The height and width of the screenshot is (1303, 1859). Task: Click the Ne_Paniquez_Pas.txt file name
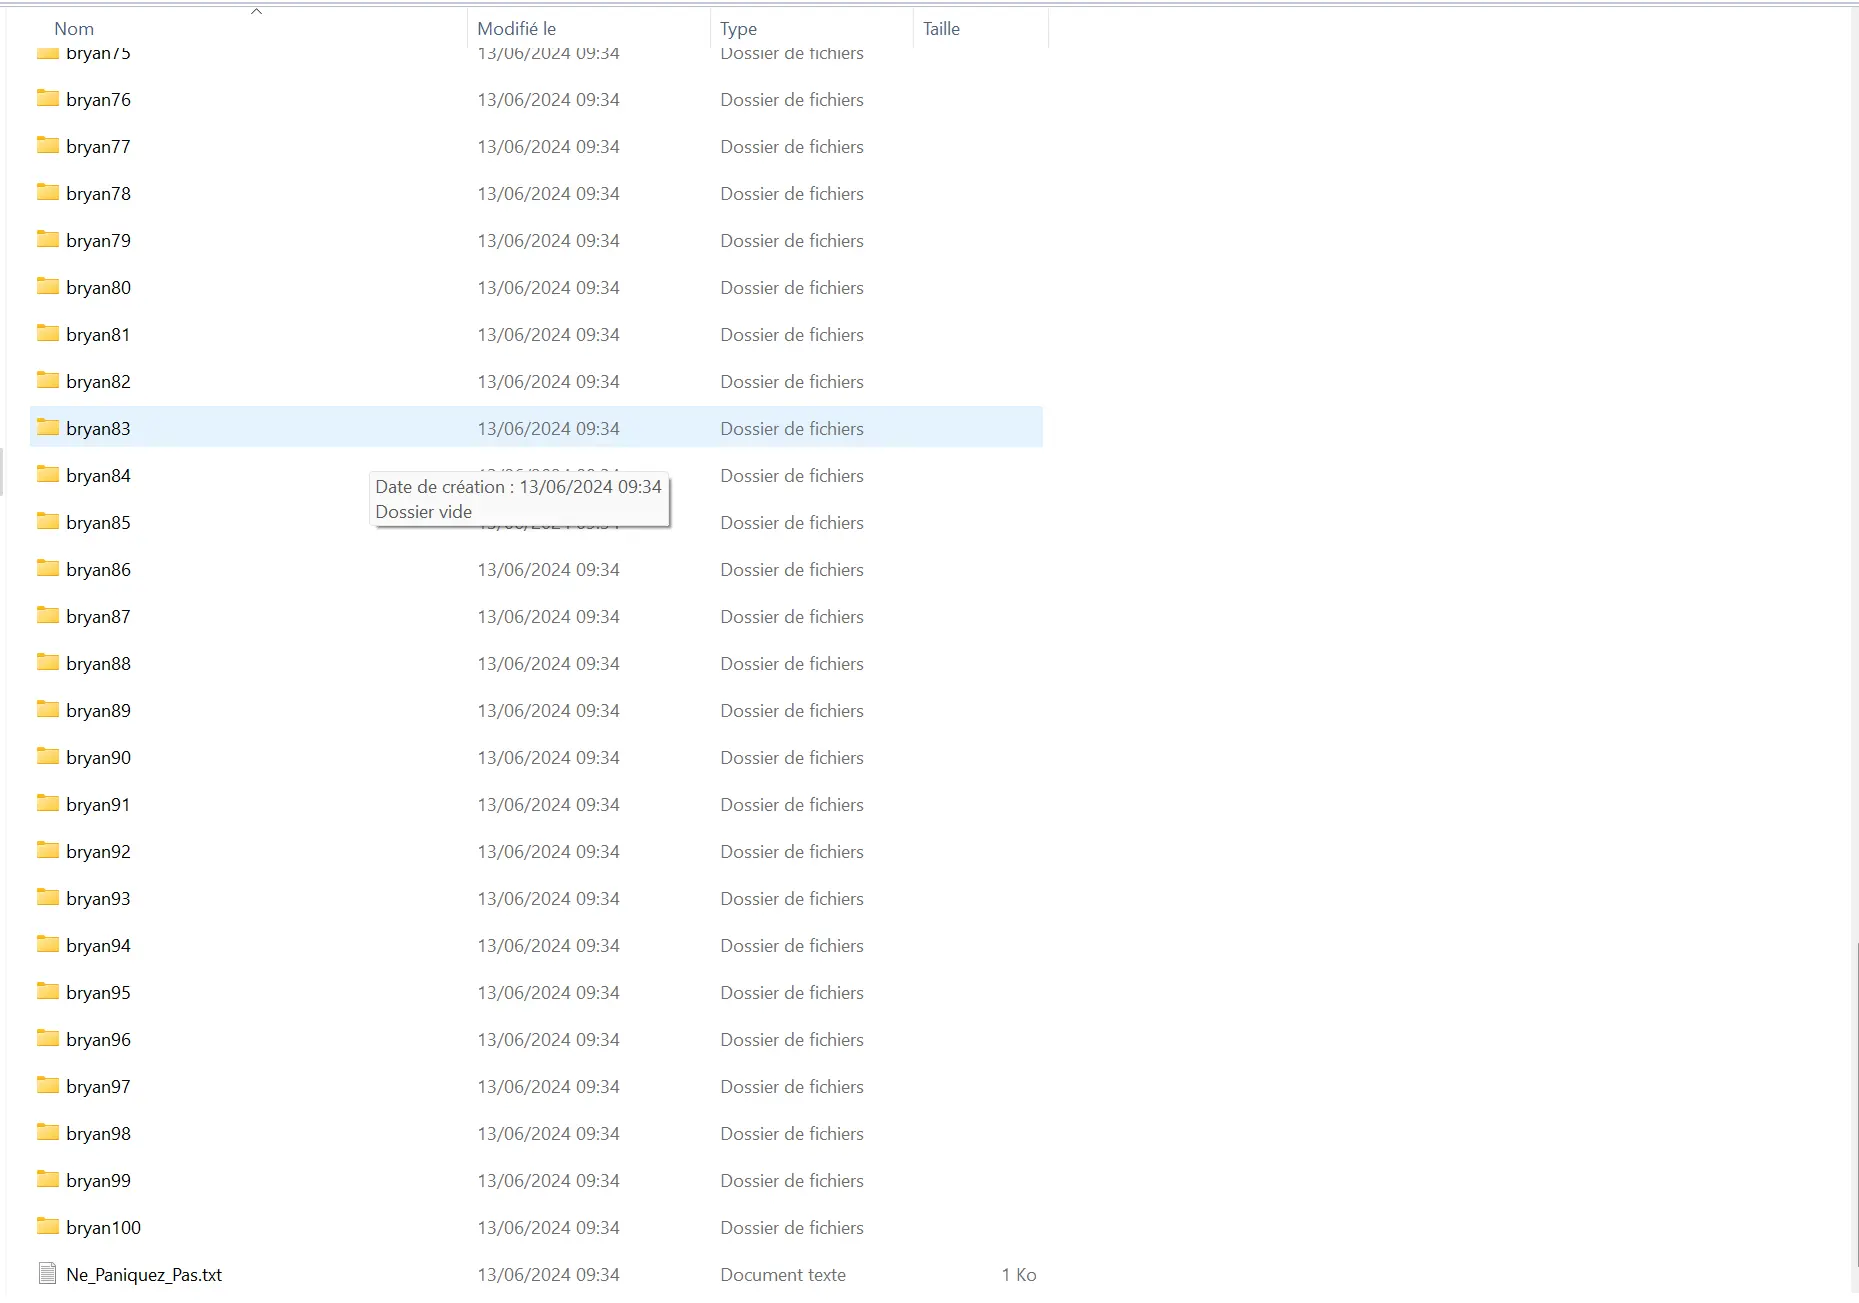pyautogui.click(x=144, y=1275)
